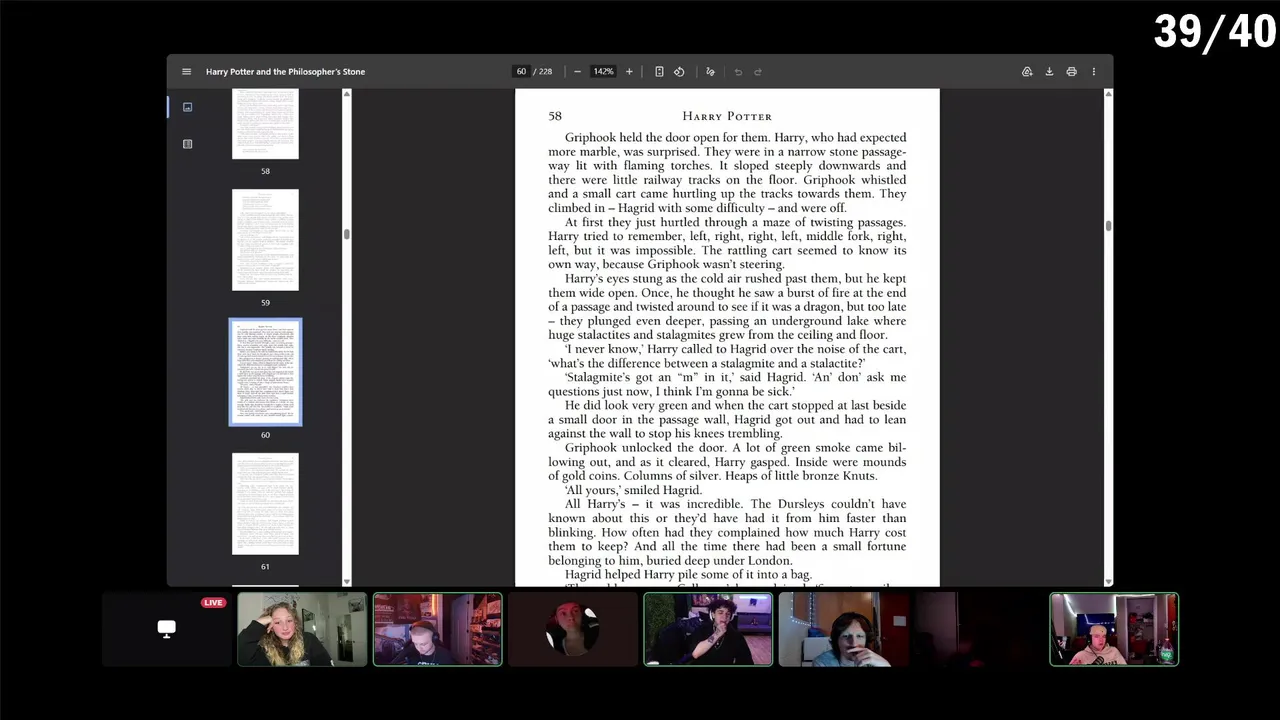The image size is (1280, 720).
Task: Click the document scrollbar thumb
Action: (x=1108, y=226)
